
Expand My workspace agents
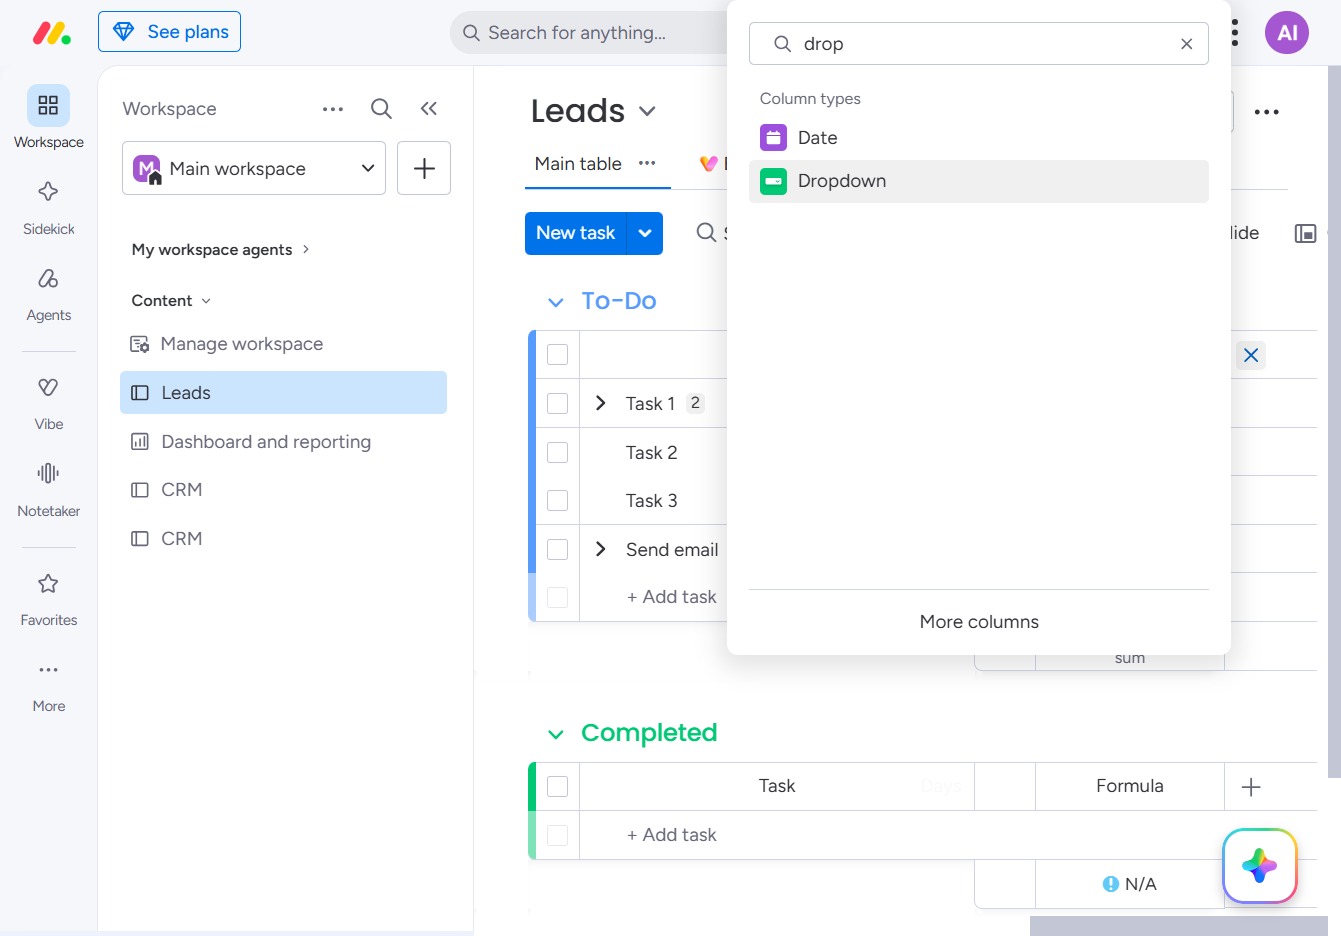(x=220, y=250)
